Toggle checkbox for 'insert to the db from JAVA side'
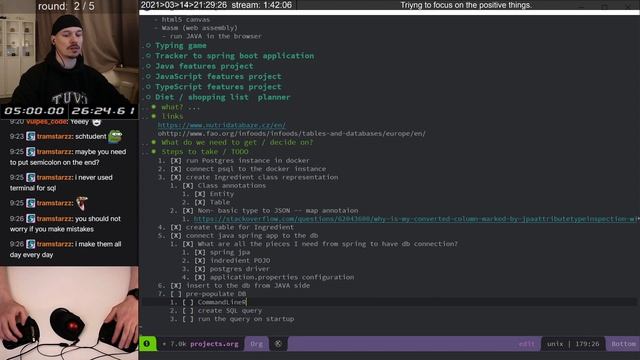640x360 pixels. 176,285
